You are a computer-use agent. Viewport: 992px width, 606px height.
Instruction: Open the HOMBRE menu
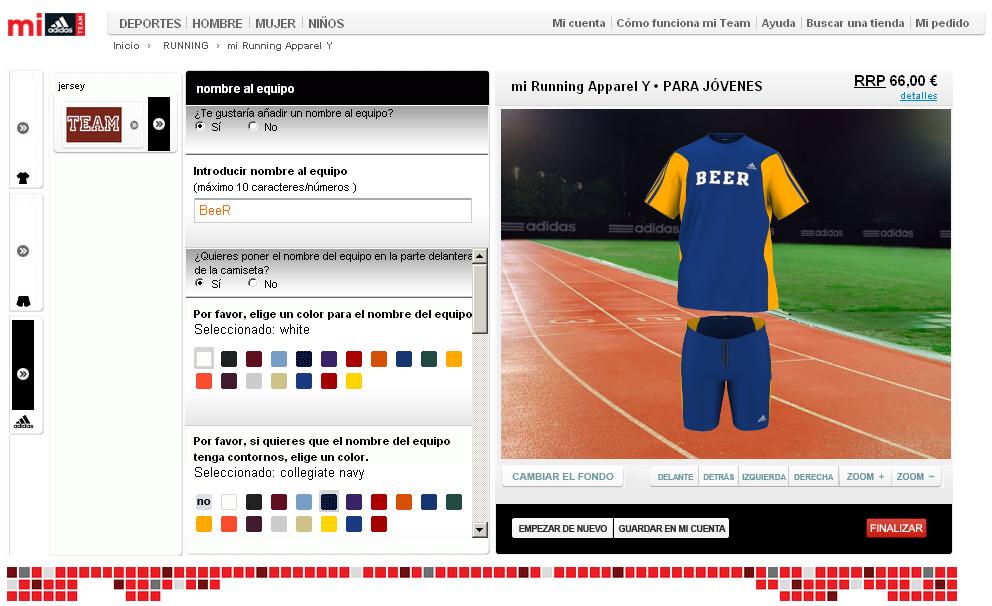click(x=217, y=23)
